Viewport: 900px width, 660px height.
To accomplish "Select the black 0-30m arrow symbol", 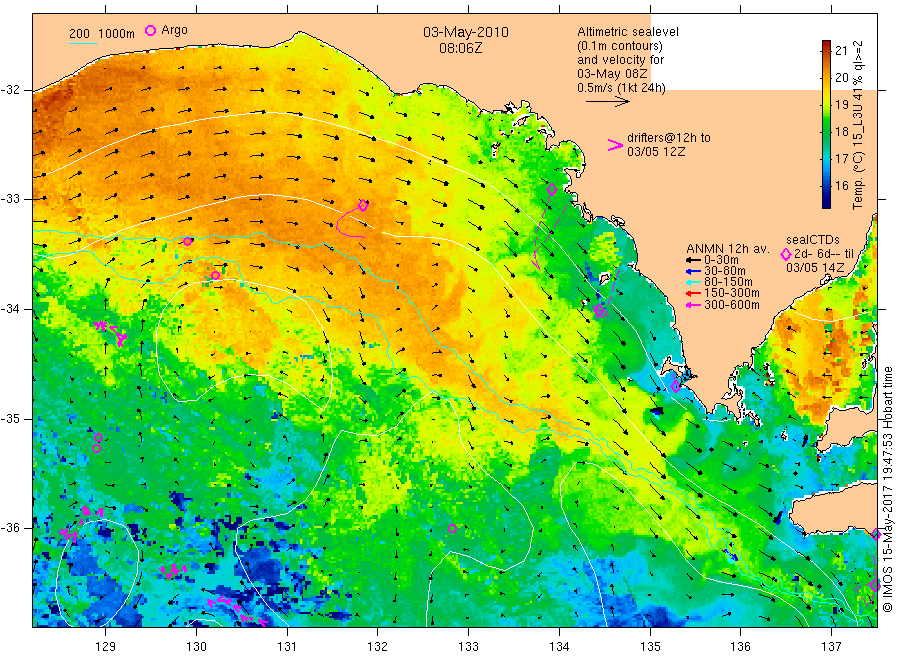I will pos(693,260).
